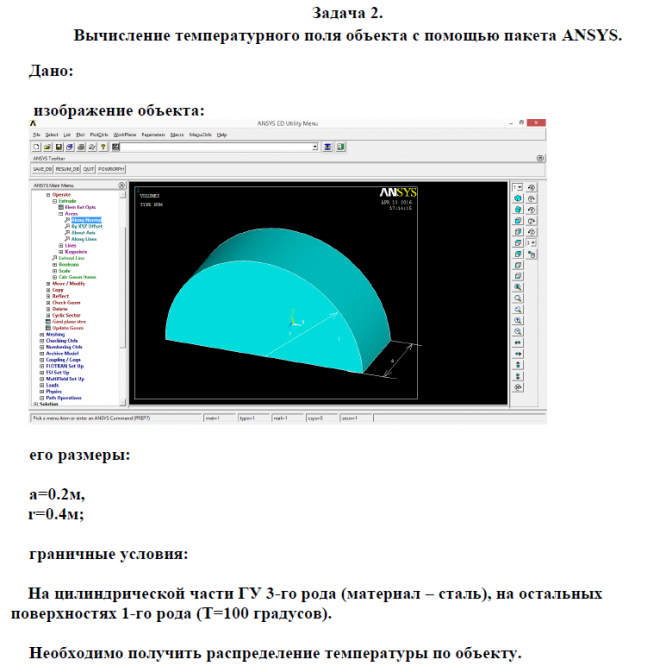Click the Zoom Out minus magnifier icon
Viewport: 666px width, 666px height.
click(517, 331)
